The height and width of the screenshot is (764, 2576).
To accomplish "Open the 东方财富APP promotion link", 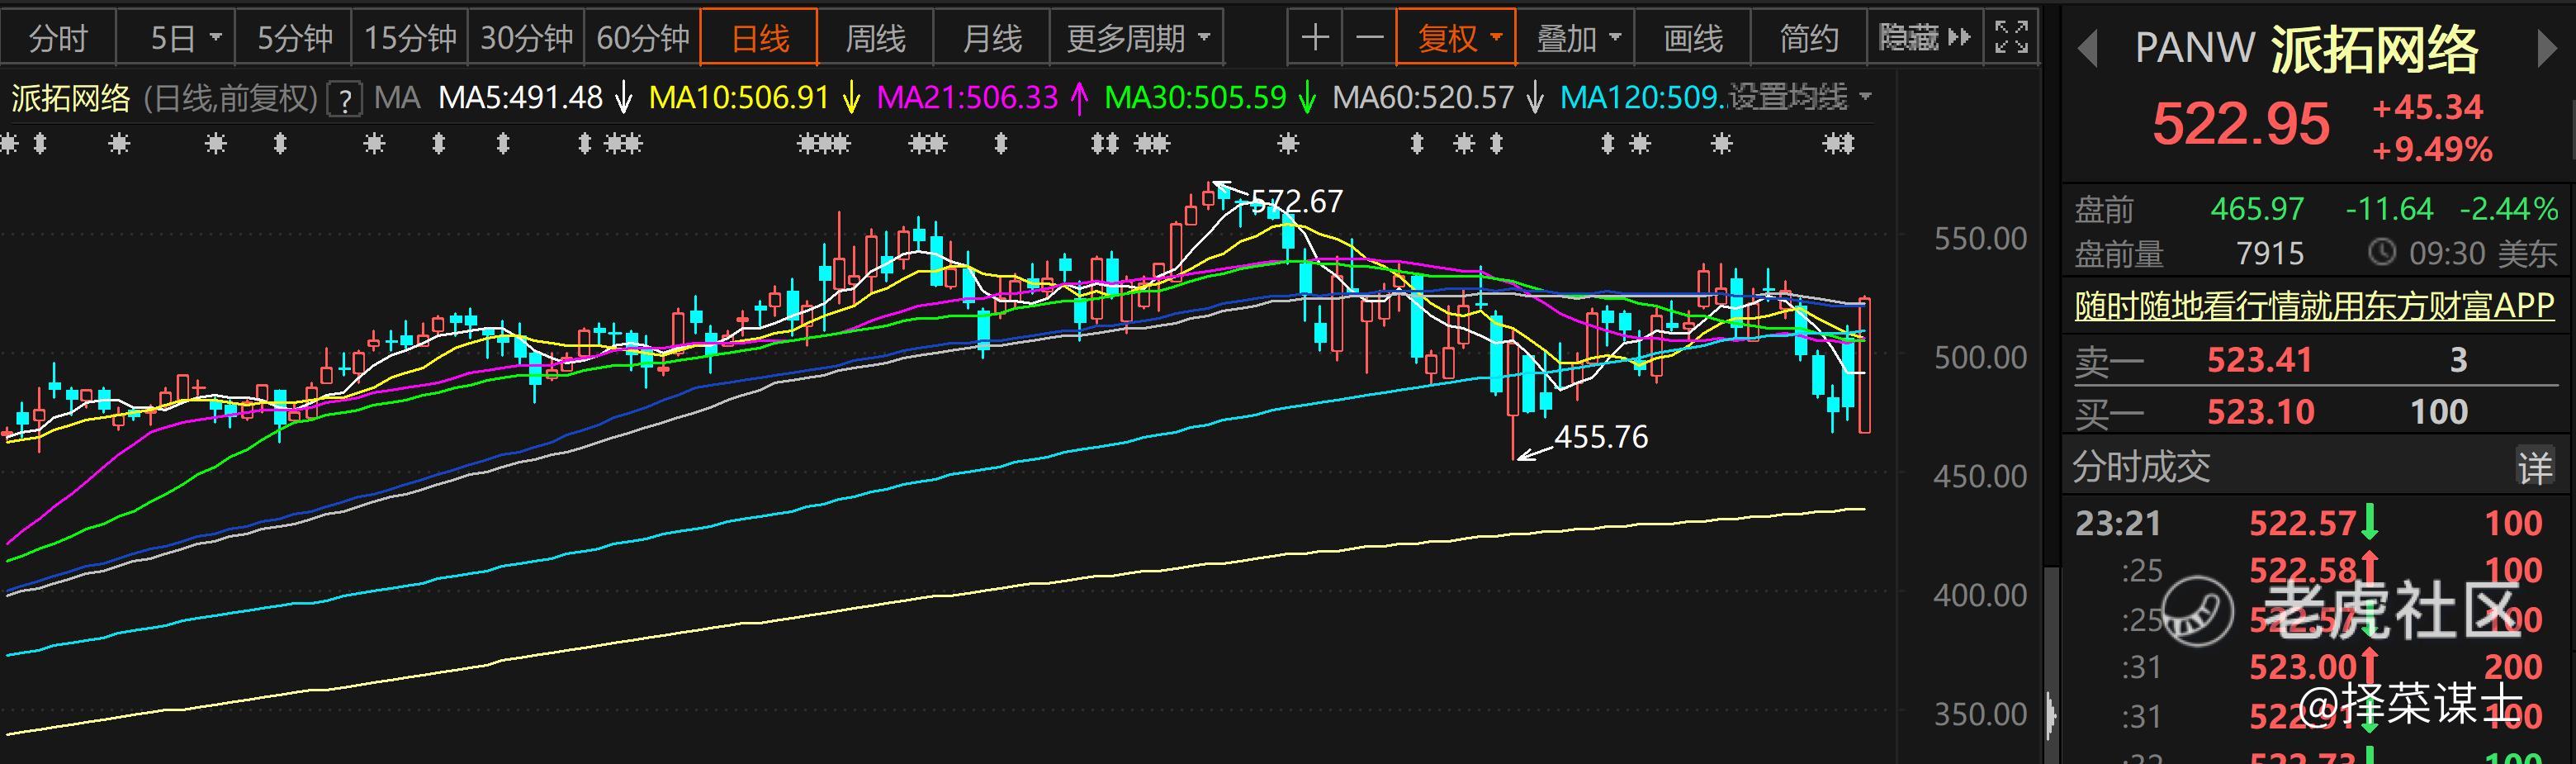I will coord(2314,305).
